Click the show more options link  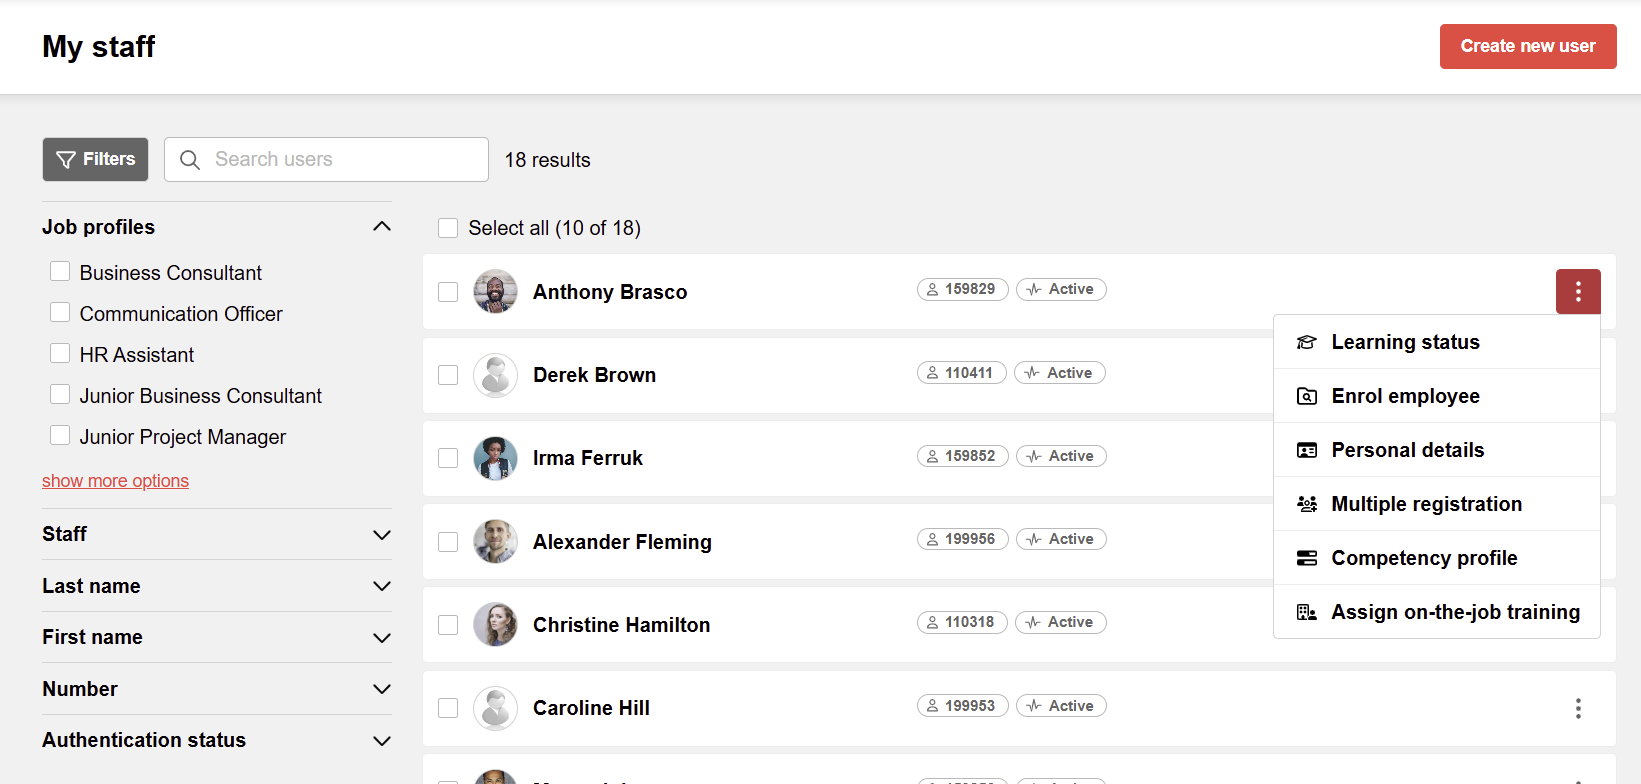115,481
